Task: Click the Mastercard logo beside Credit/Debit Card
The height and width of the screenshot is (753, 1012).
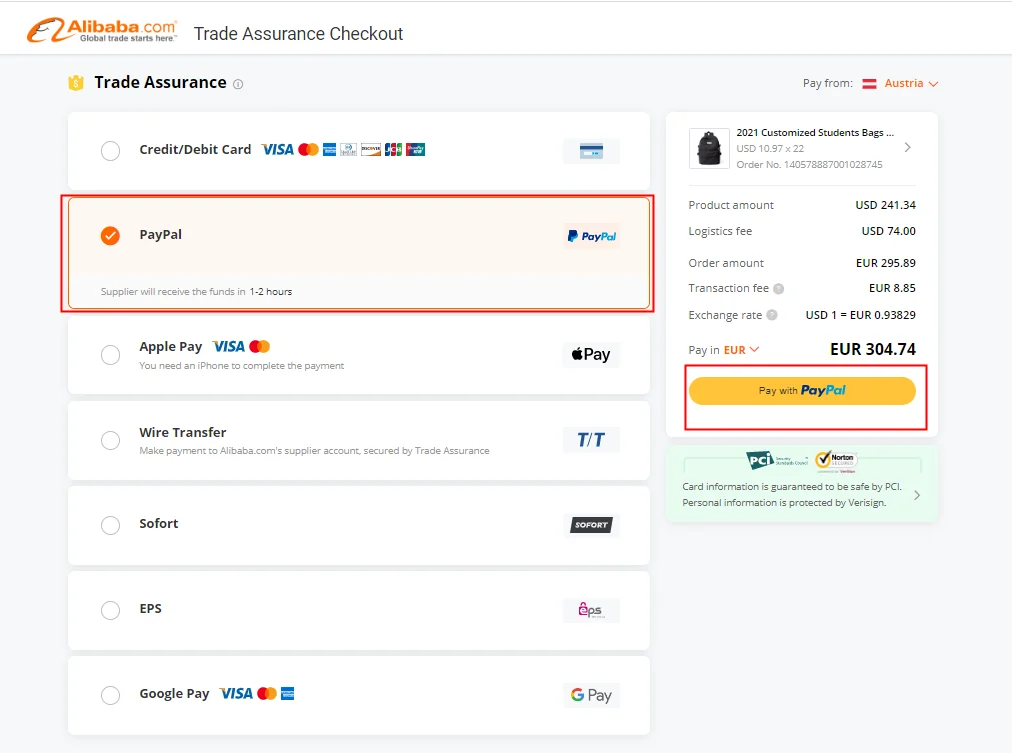Action: 309,150
